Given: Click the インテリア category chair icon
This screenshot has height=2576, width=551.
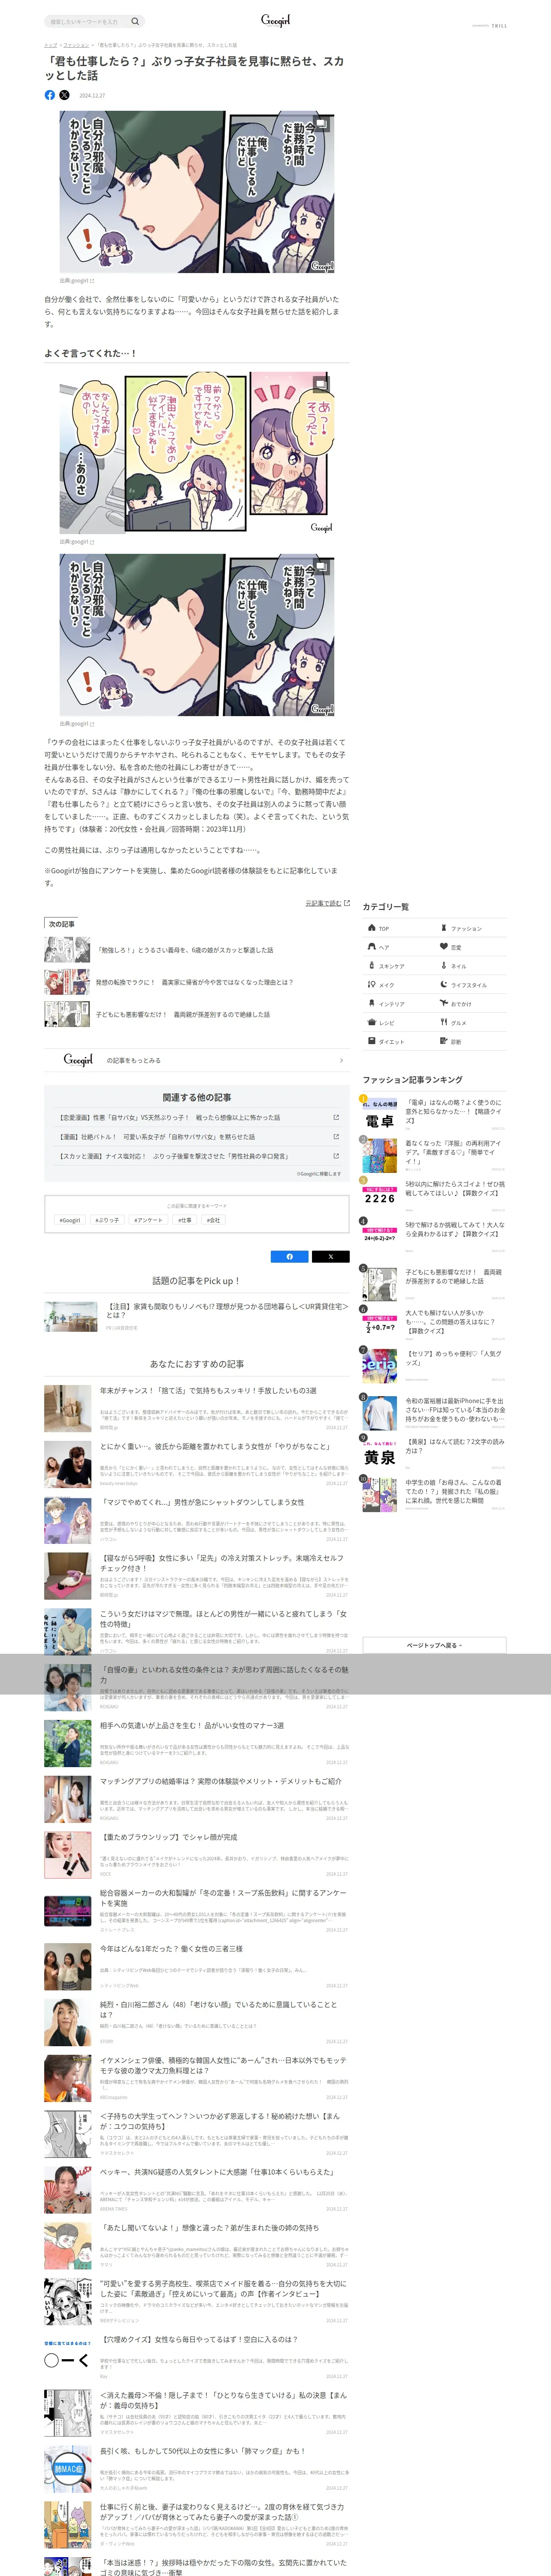Looking at the screenshot, I should 371,1003.
